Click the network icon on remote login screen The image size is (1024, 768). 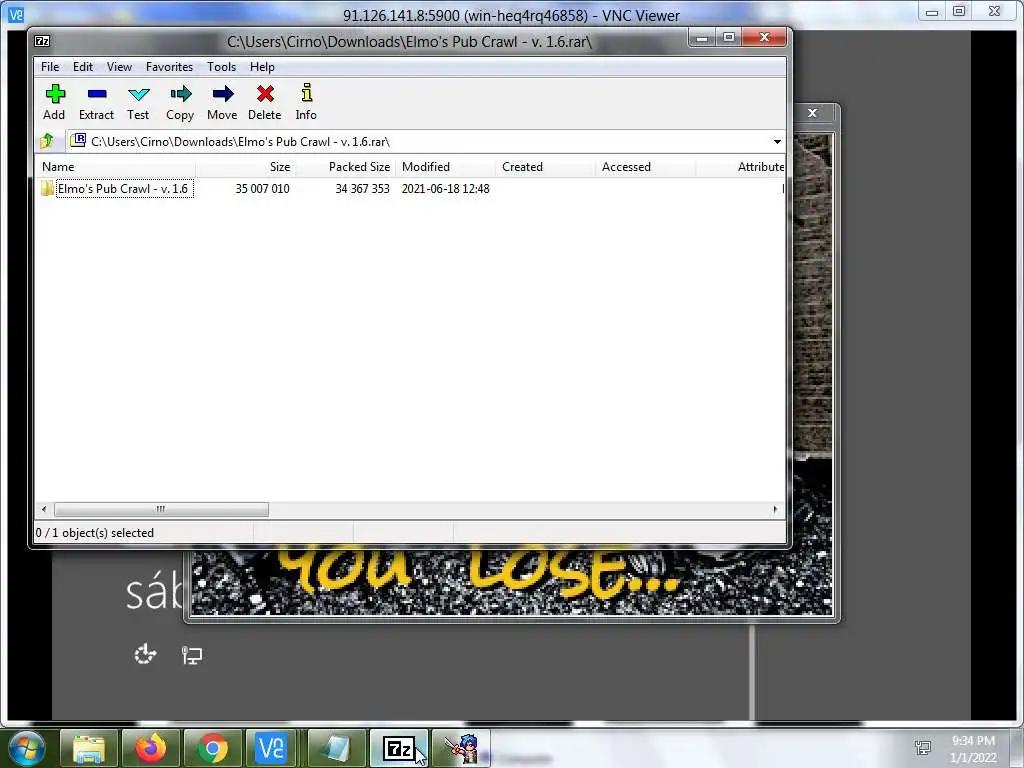191,654
